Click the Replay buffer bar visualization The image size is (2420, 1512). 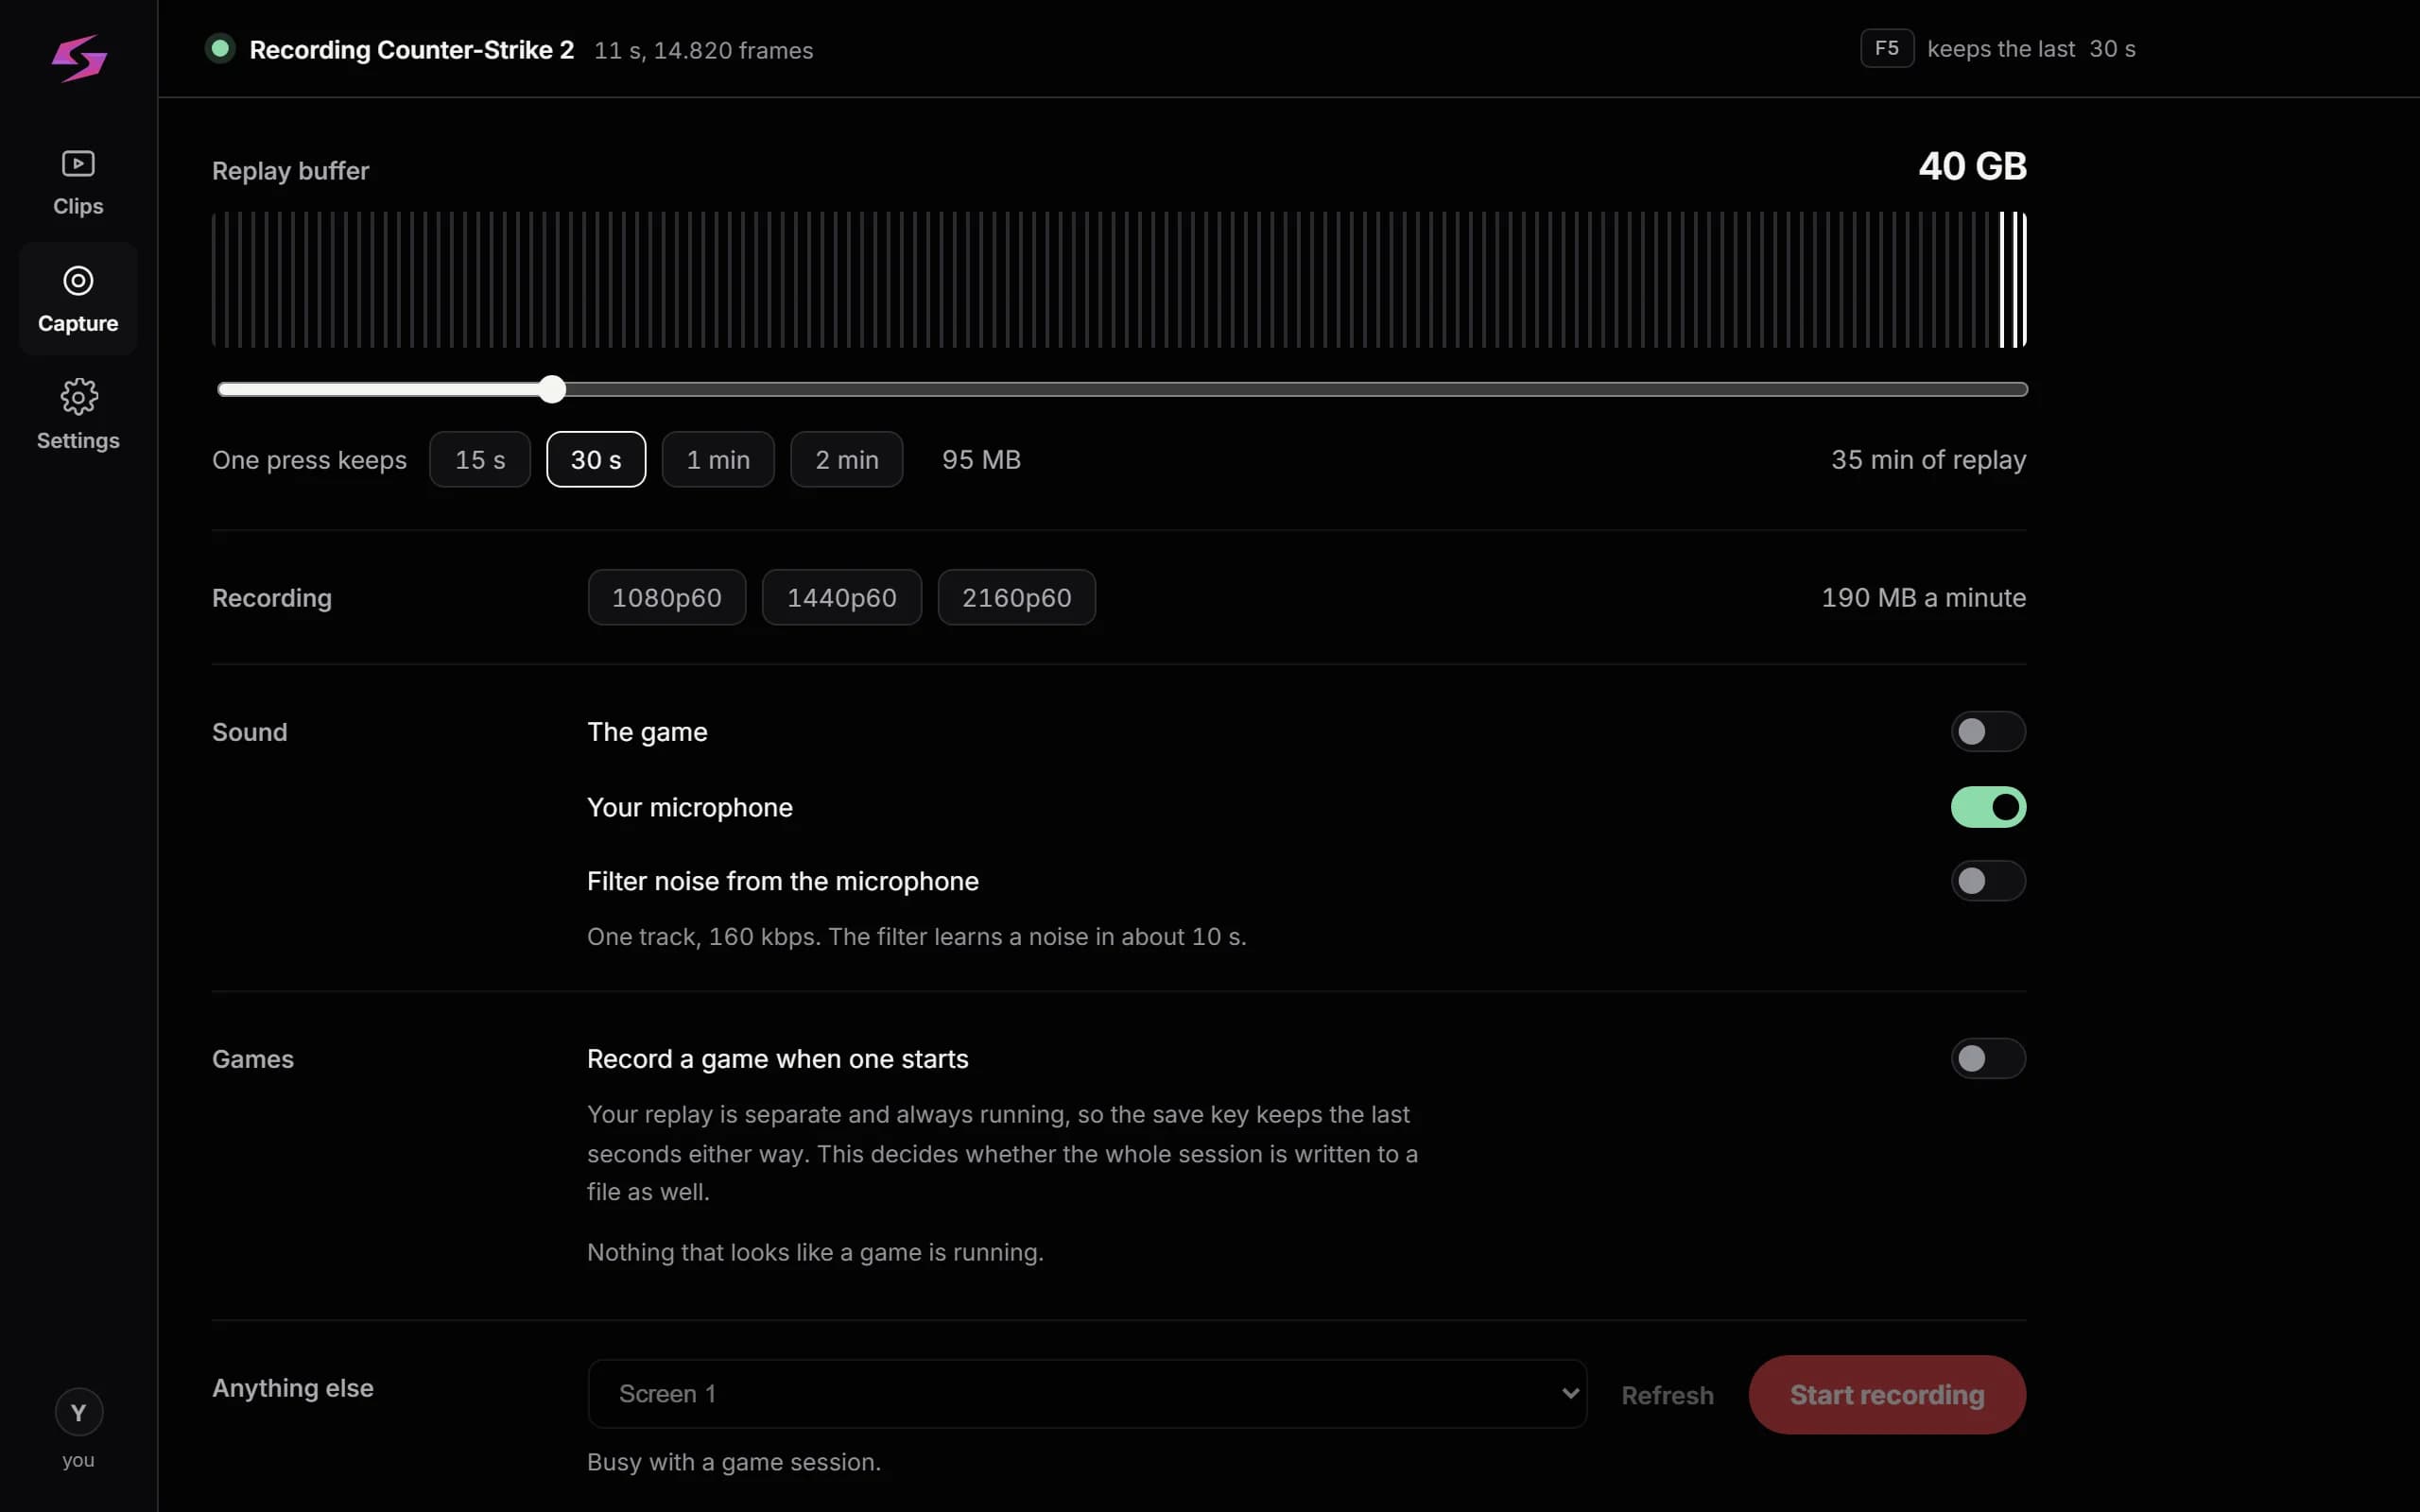(x=1119, y=280)
